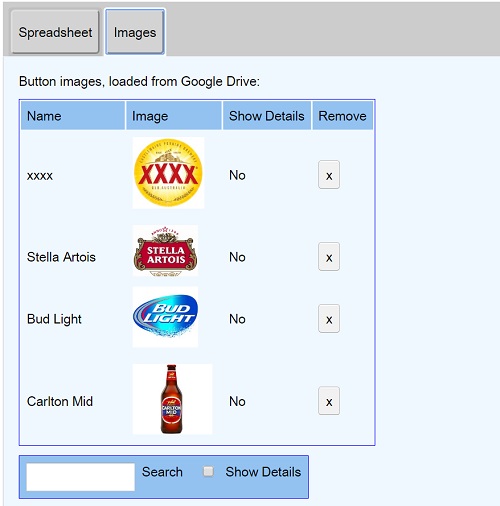Delete the Bud Light entry
This screenshot has width=500, height=506.
point(329,318)
